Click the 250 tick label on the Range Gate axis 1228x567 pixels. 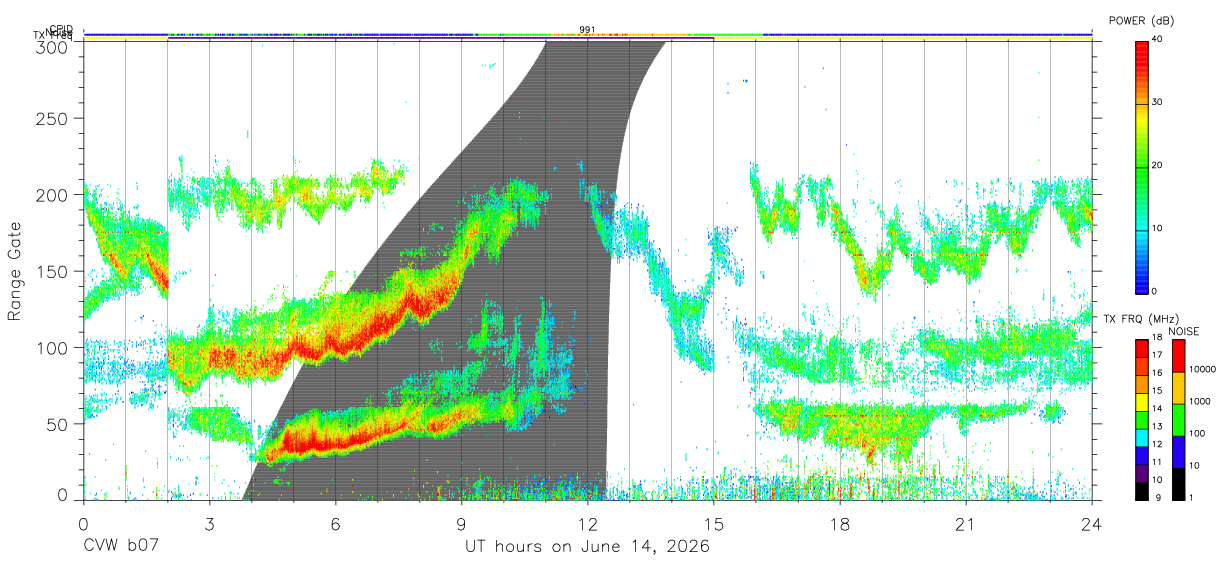tap(53, 118)
